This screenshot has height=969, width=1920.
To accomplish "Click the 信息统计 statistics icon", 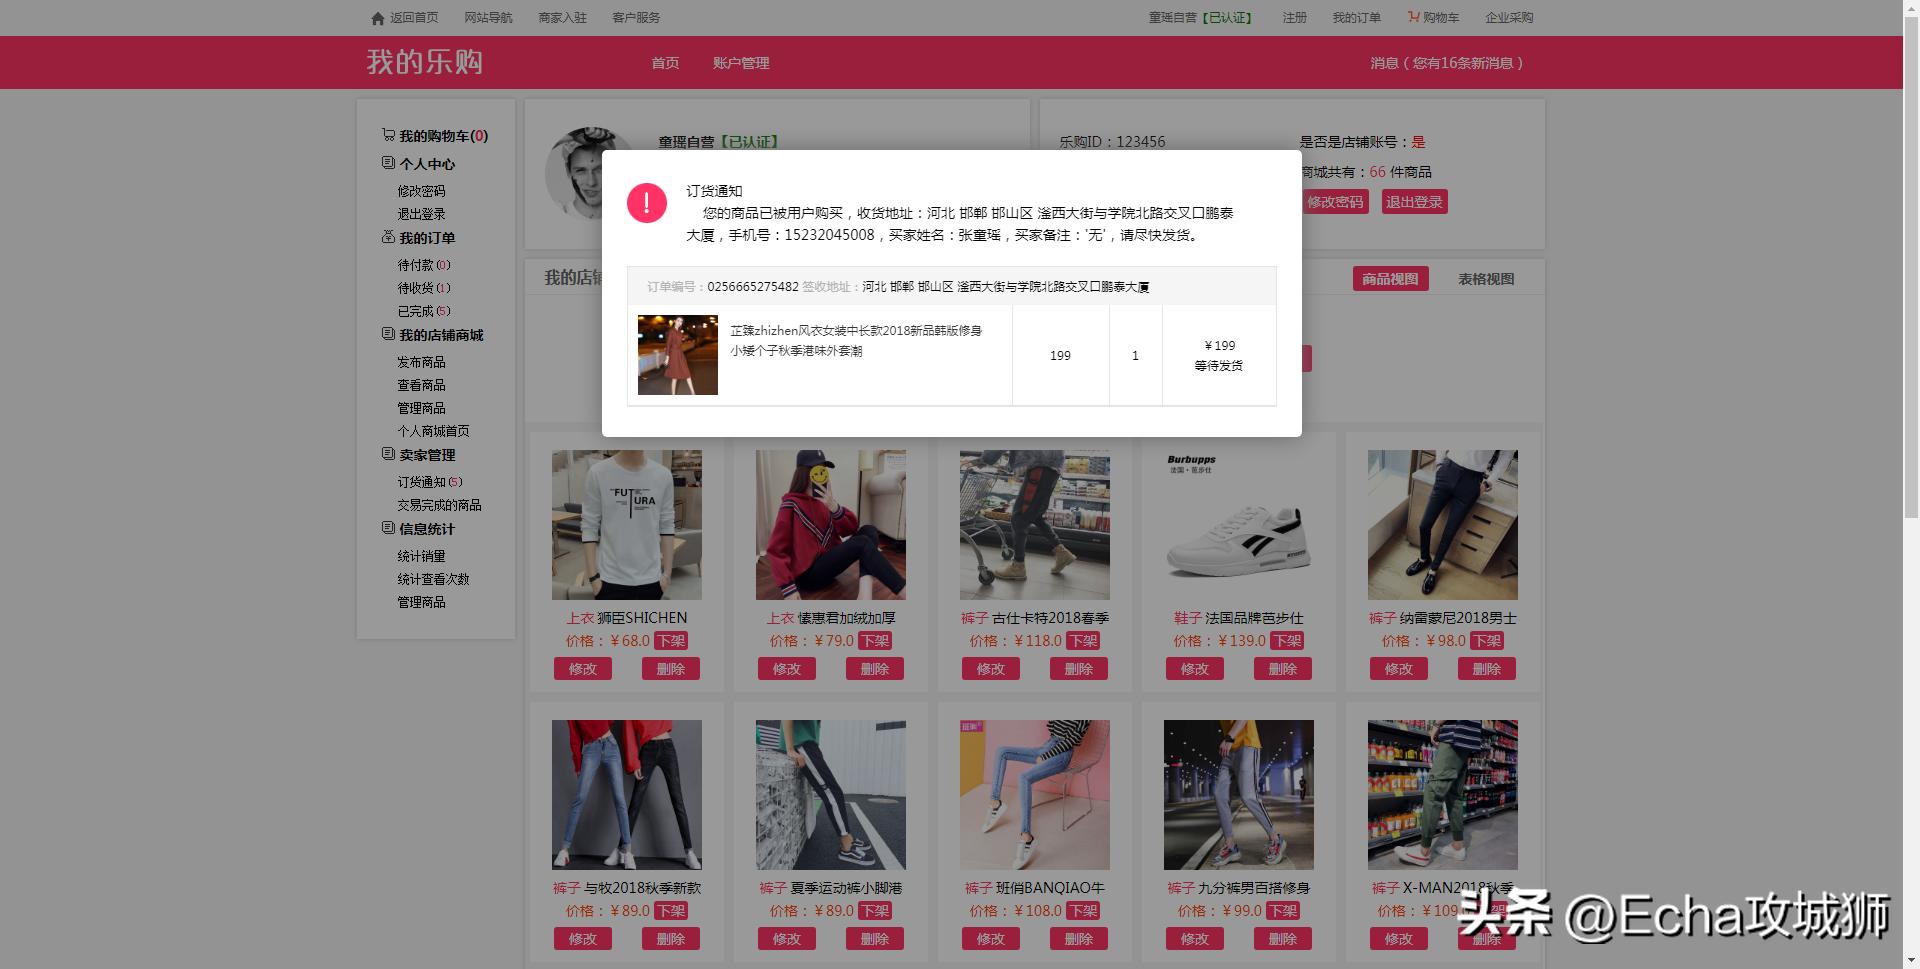I will 388,529.
